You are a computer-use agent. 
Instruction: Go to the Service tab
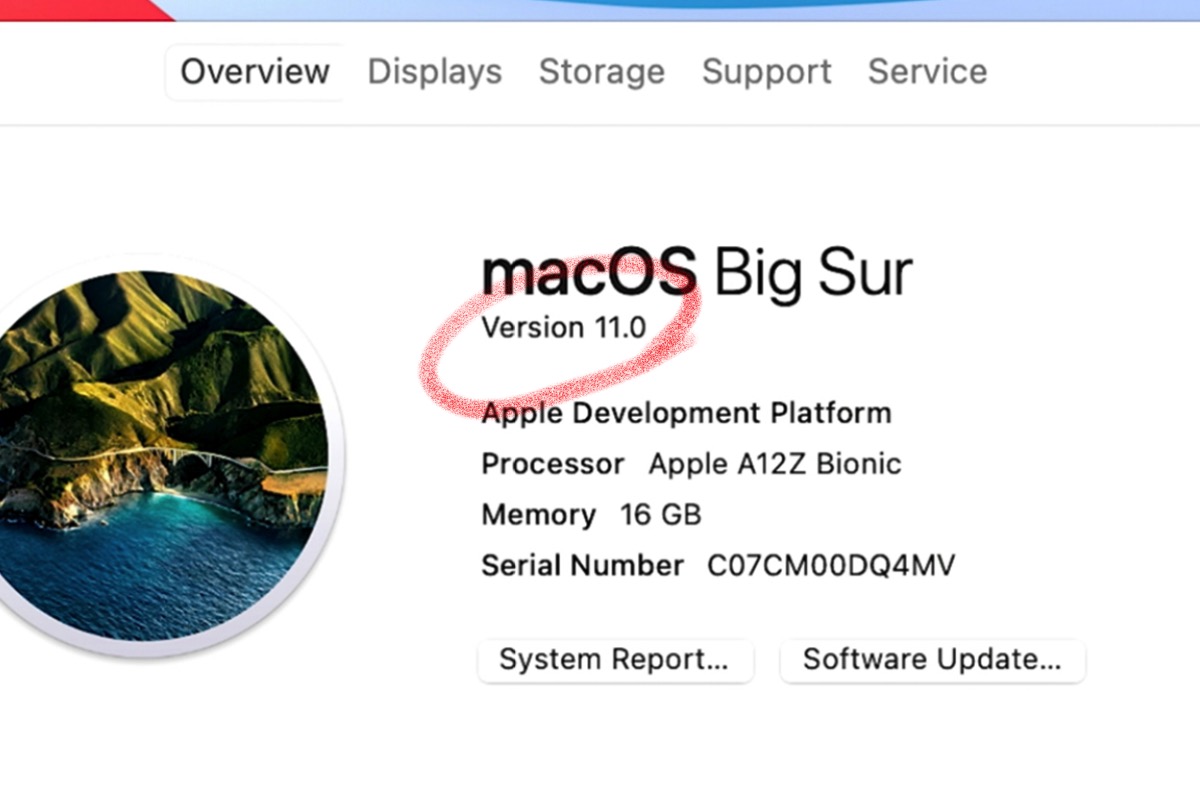click(x=927, y=72)
